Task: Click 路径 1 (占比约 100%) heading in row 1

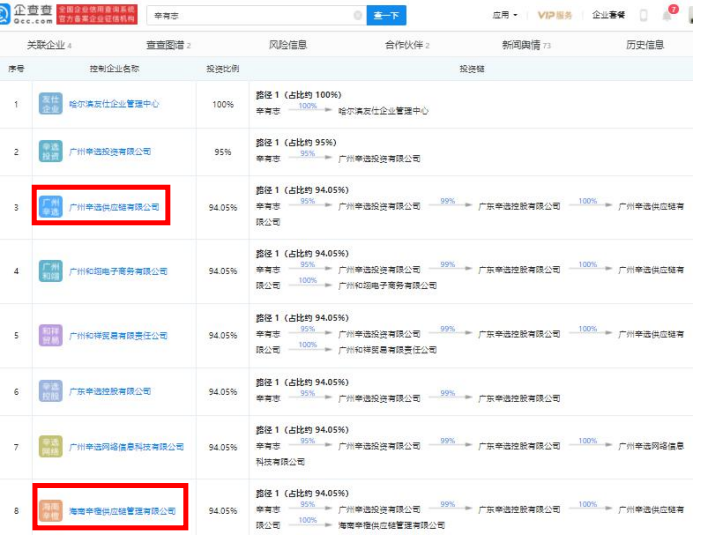Action: point(299,94)
